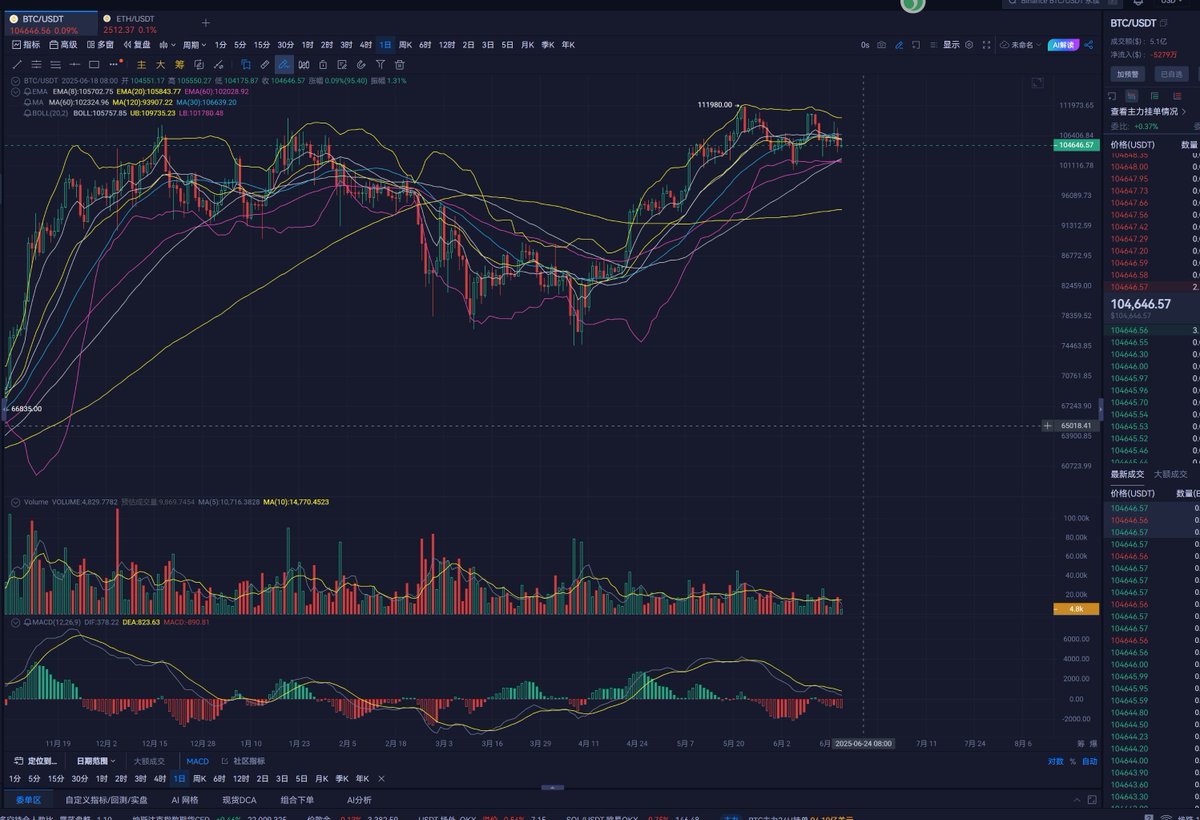Click the 加预警 add alert button
The image size is (1200, 820).
(1127, 74)
